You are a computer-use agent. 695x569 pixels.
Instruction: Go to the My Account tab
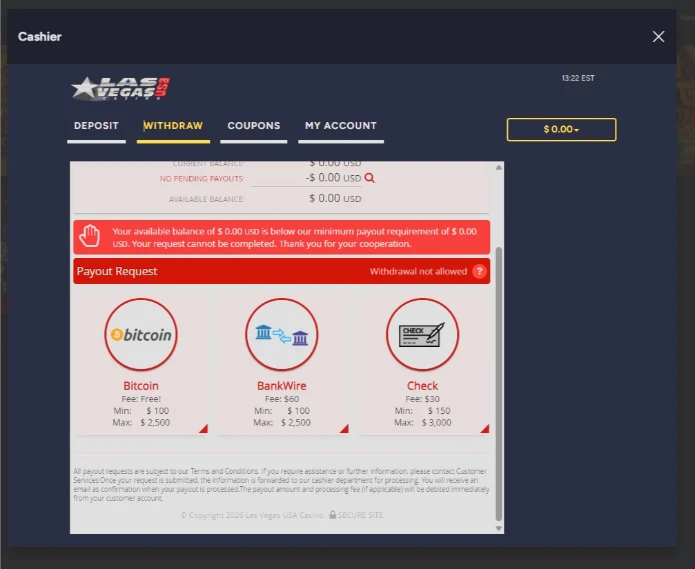(340, 126)
